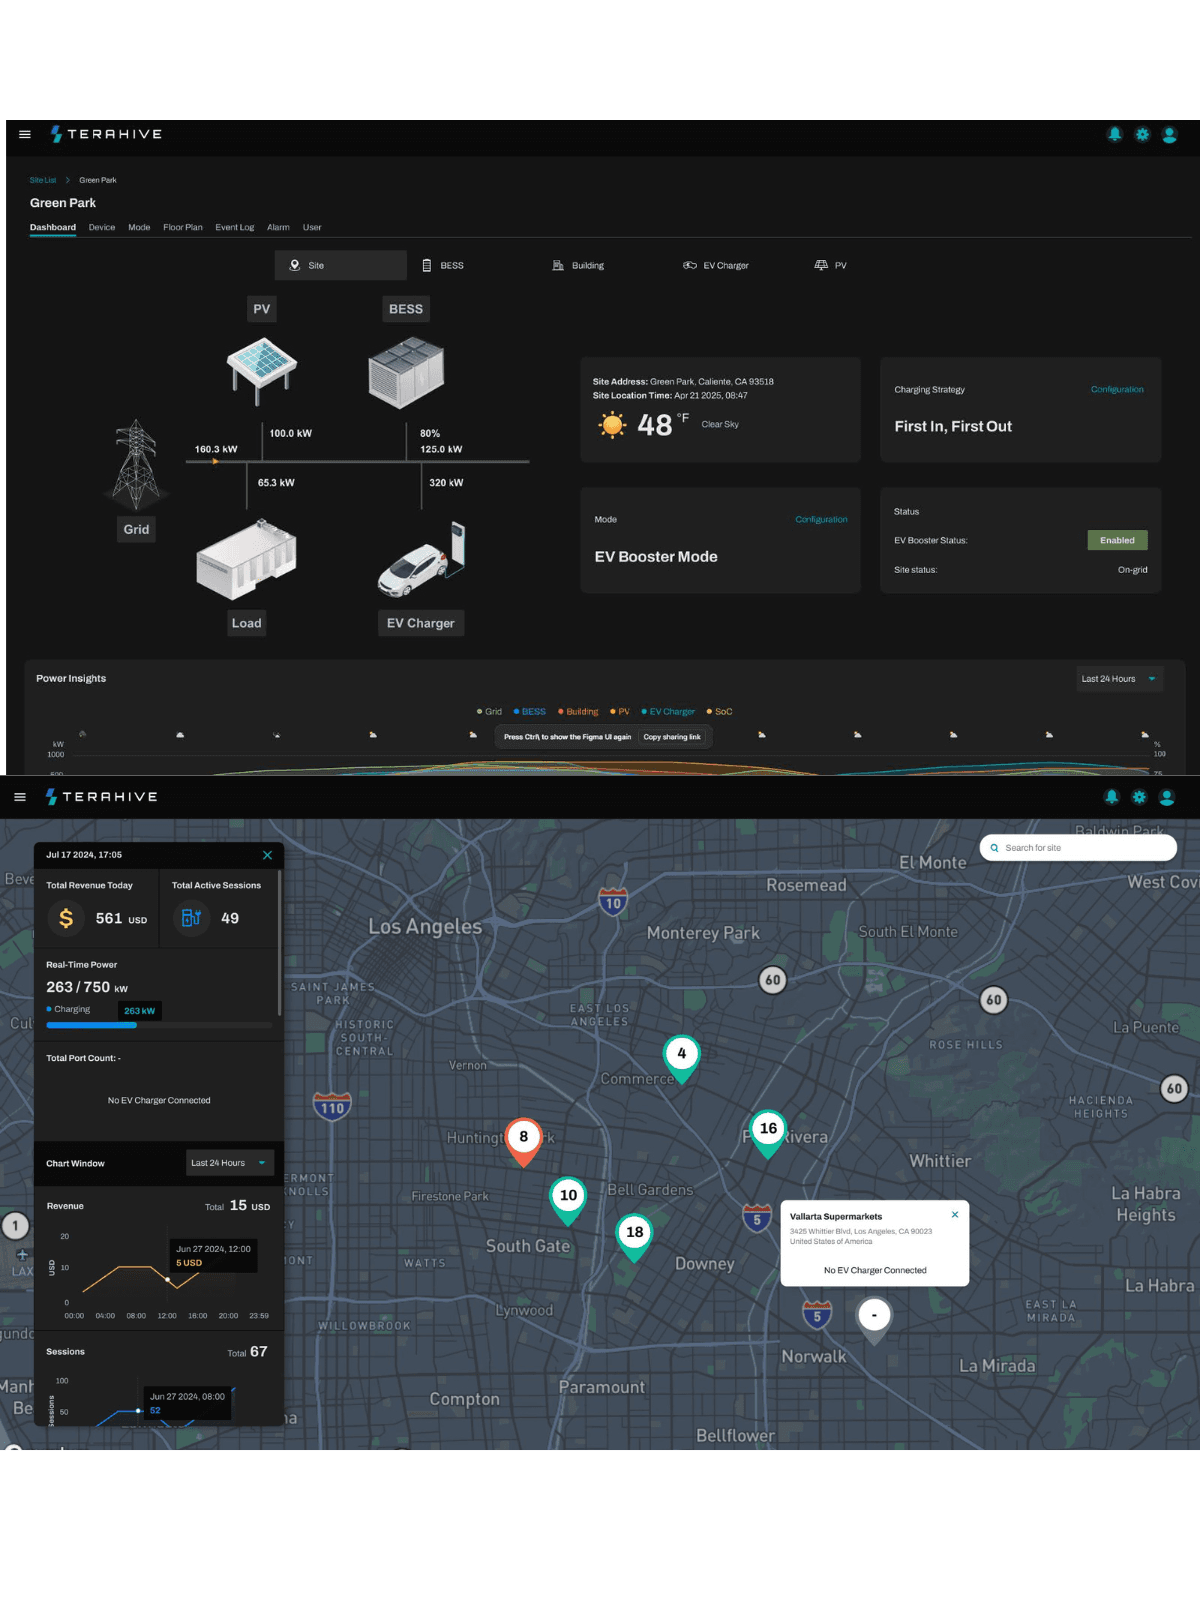The width and height of the screenshot is (1200, 1600).
Task: Select the EV Charger car illustration
Action: pos(421,560)
